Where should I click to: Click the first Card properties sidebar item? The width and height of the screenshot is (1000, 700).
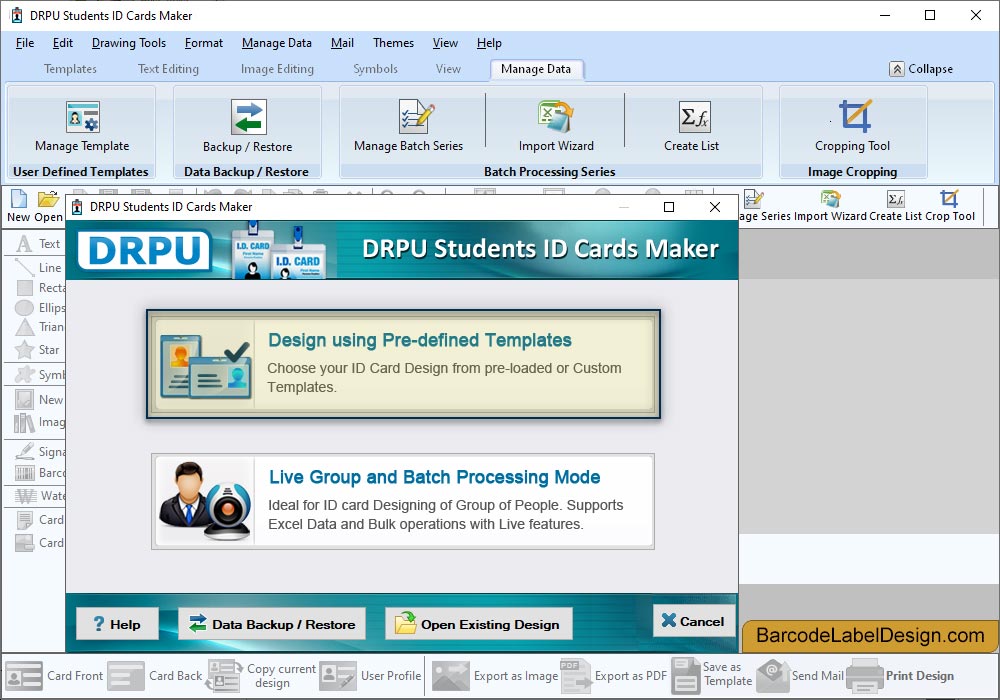40,520
